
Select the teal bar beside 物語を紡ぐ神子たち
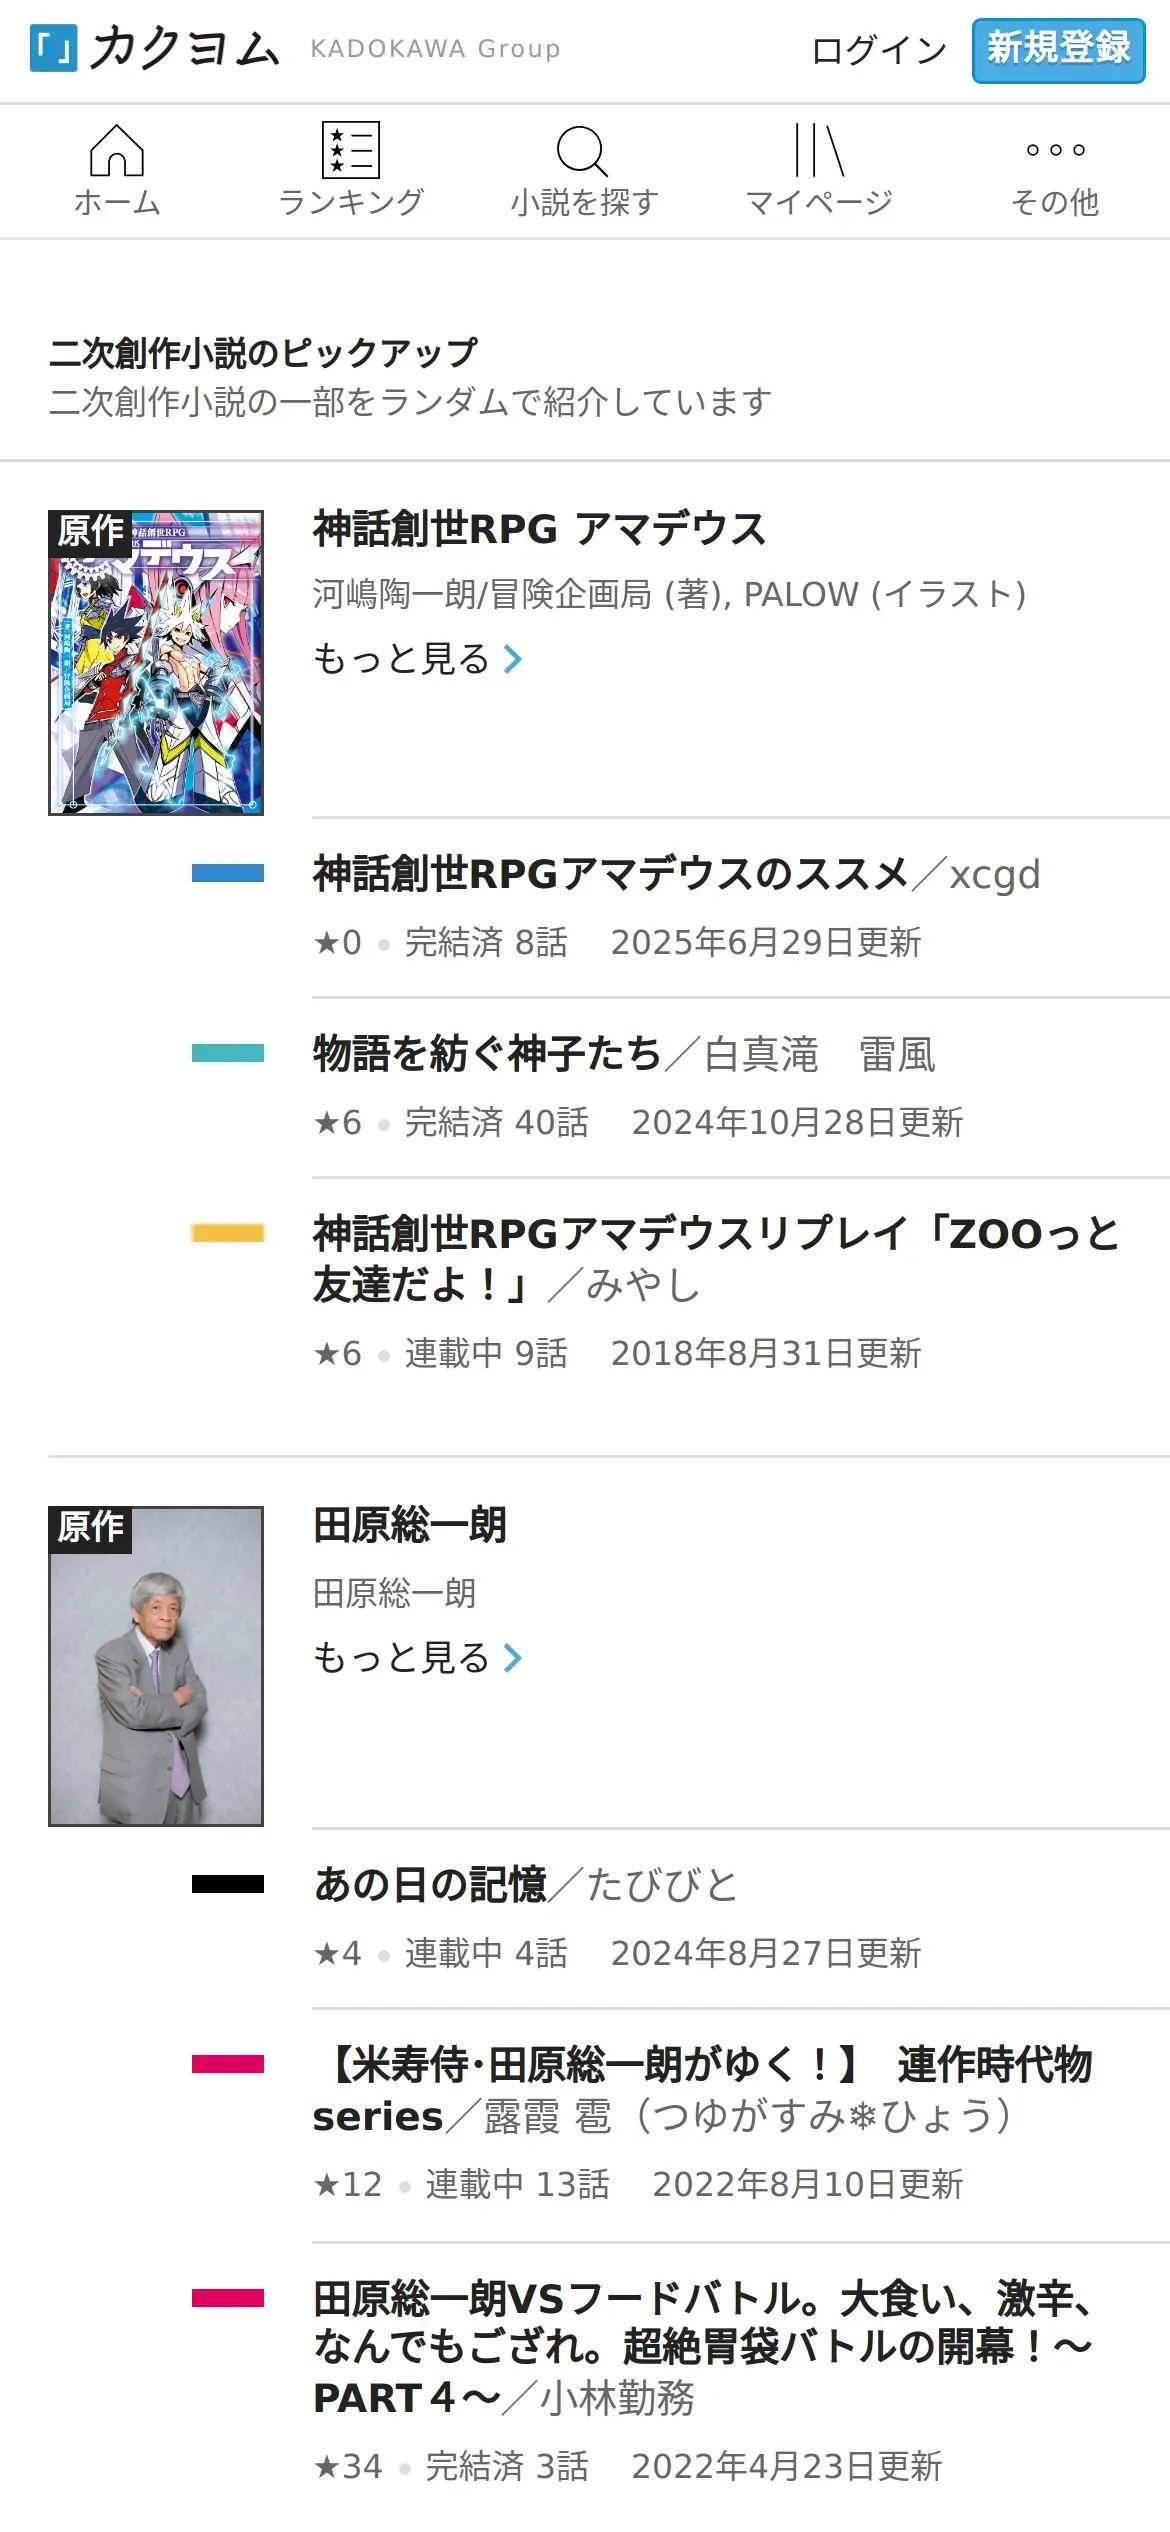(228, 1053)
